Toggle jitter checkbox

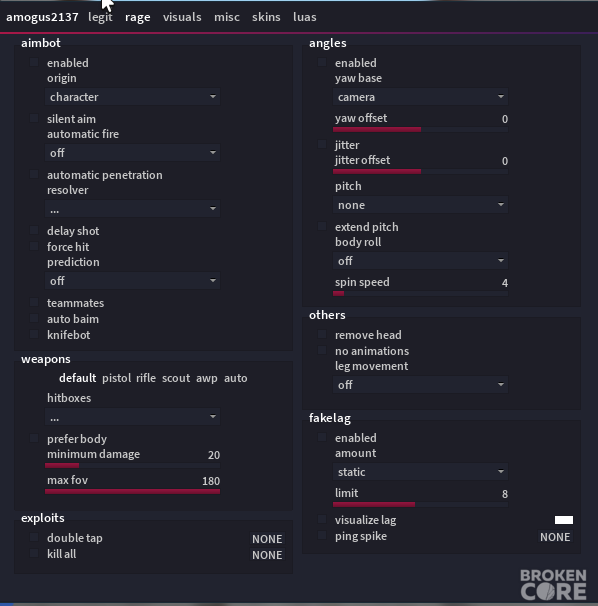[322, 144]
